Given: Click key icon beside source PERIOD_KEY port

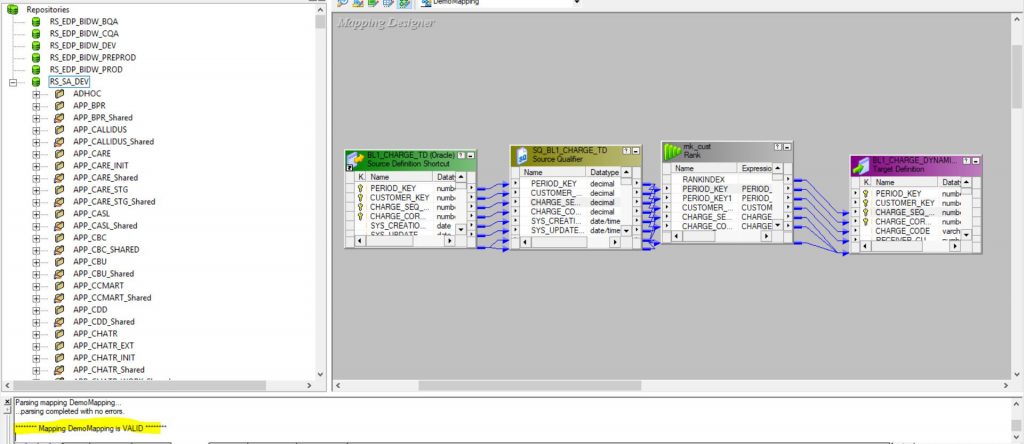Looking at the screenshot, I should 360,188.
